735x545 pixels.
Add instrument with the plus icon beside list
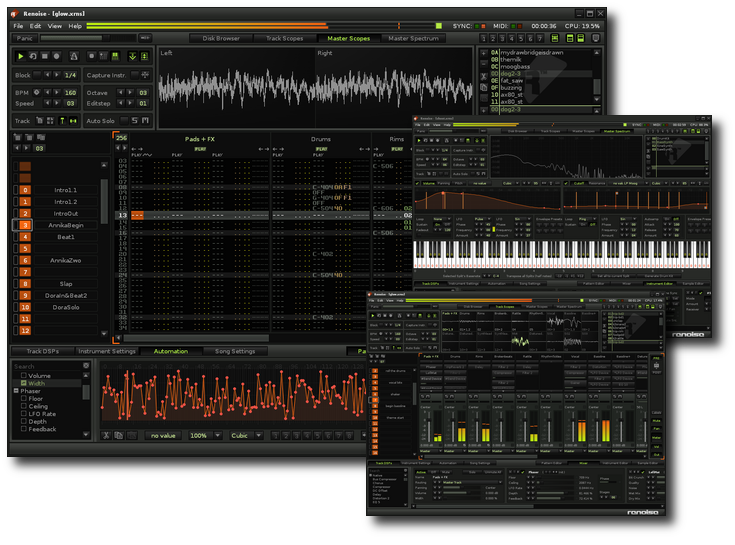coord(484,53)
